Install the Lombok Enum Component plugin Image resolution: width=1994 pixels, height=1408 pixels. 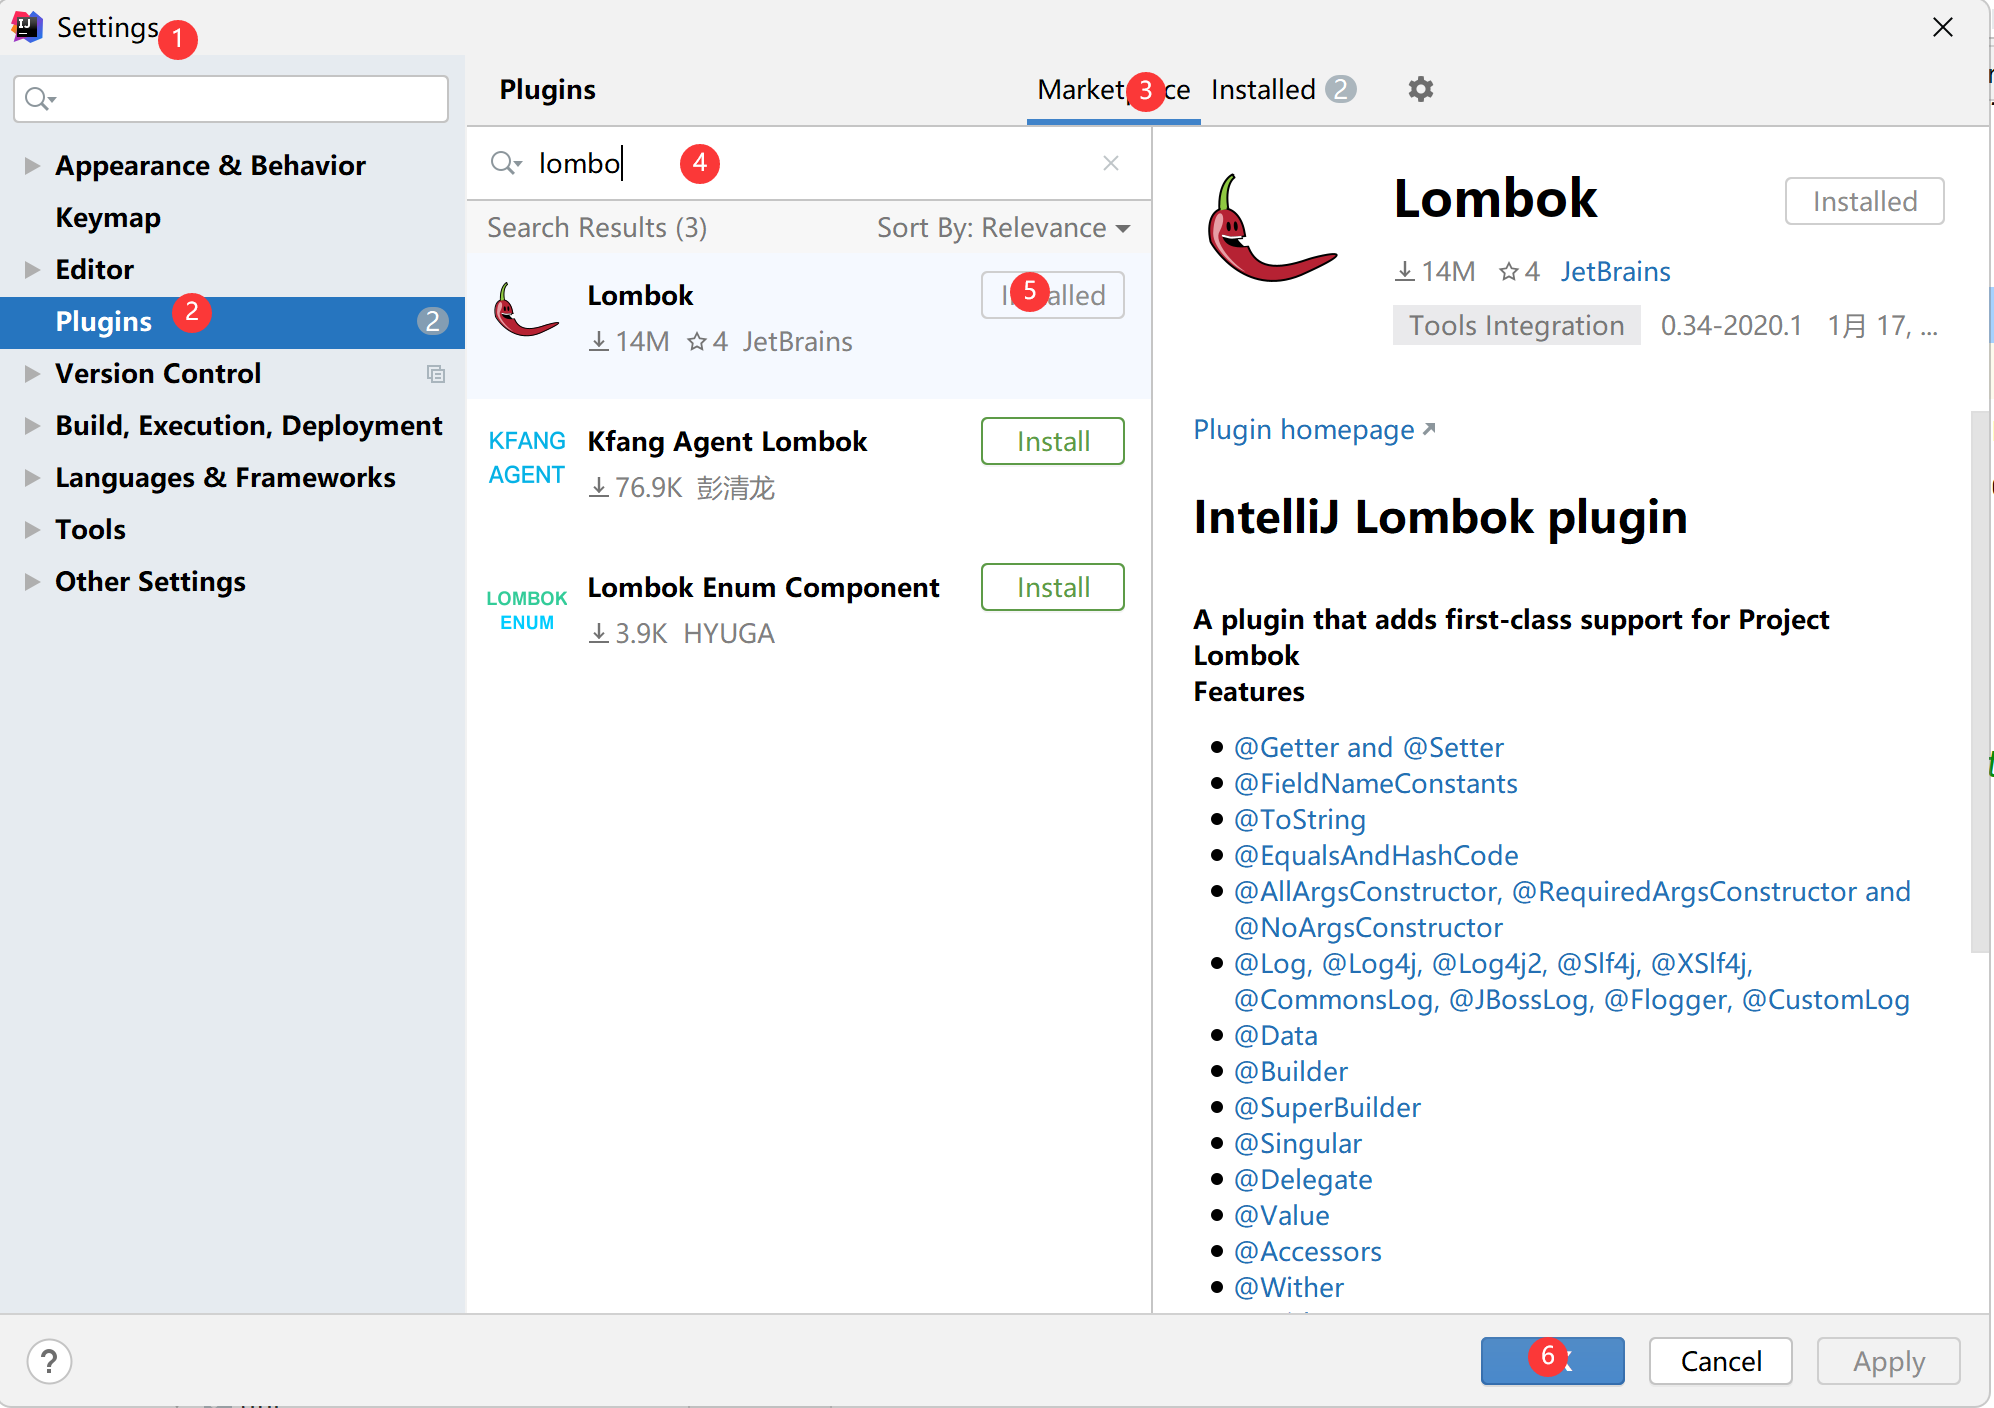tap(1052, 587)
